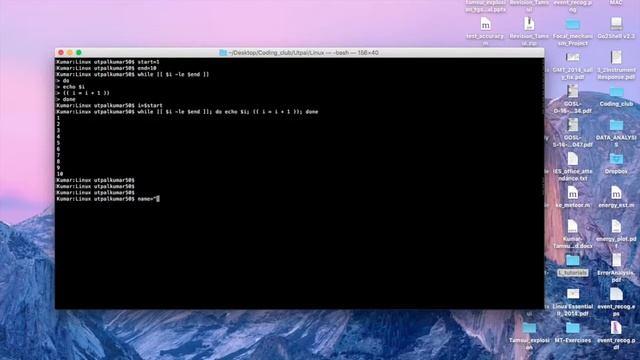This screenshot has width=640, height=360.
Task: Select the GOSL PDF ending in 047.pdf
Action: tap(573, 125)
